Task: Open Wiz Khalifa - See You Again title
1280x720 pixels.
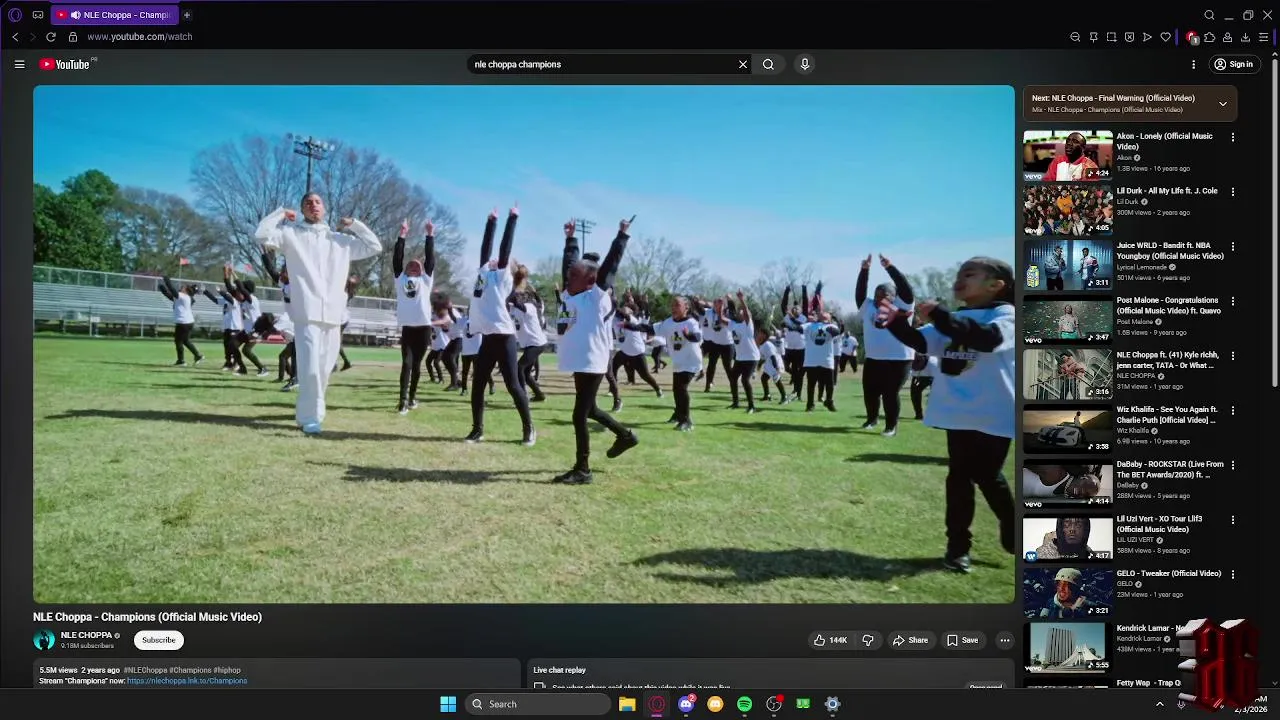Action: pos(1167,414)
